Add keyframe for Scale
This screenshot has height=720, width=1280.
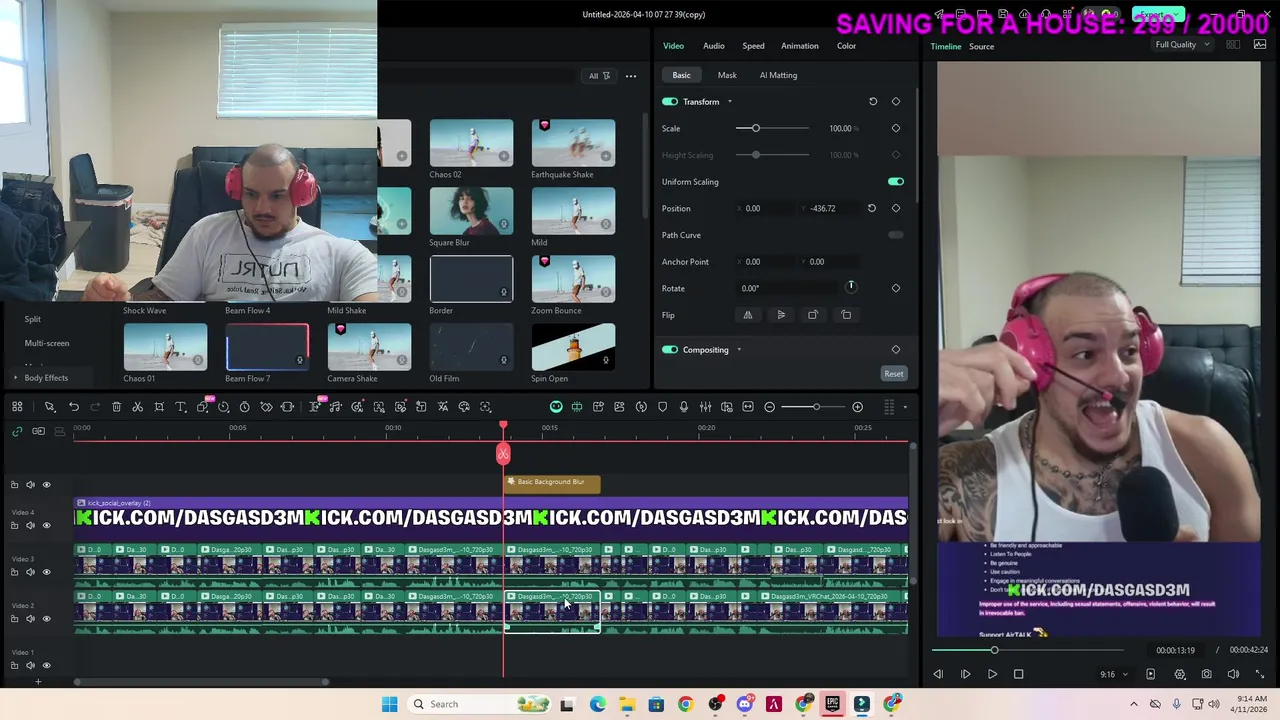tap(896, 128)
